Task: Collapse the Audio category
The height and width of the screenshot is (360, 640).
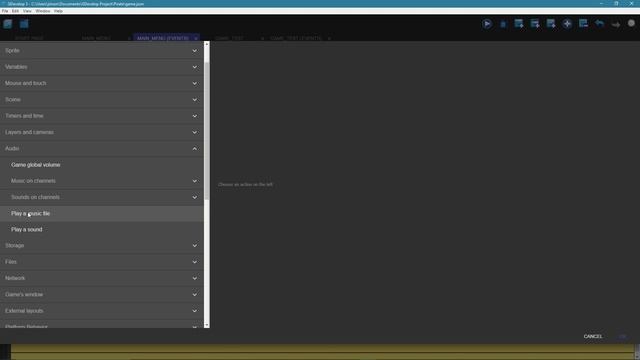Action: coord(102,149)
